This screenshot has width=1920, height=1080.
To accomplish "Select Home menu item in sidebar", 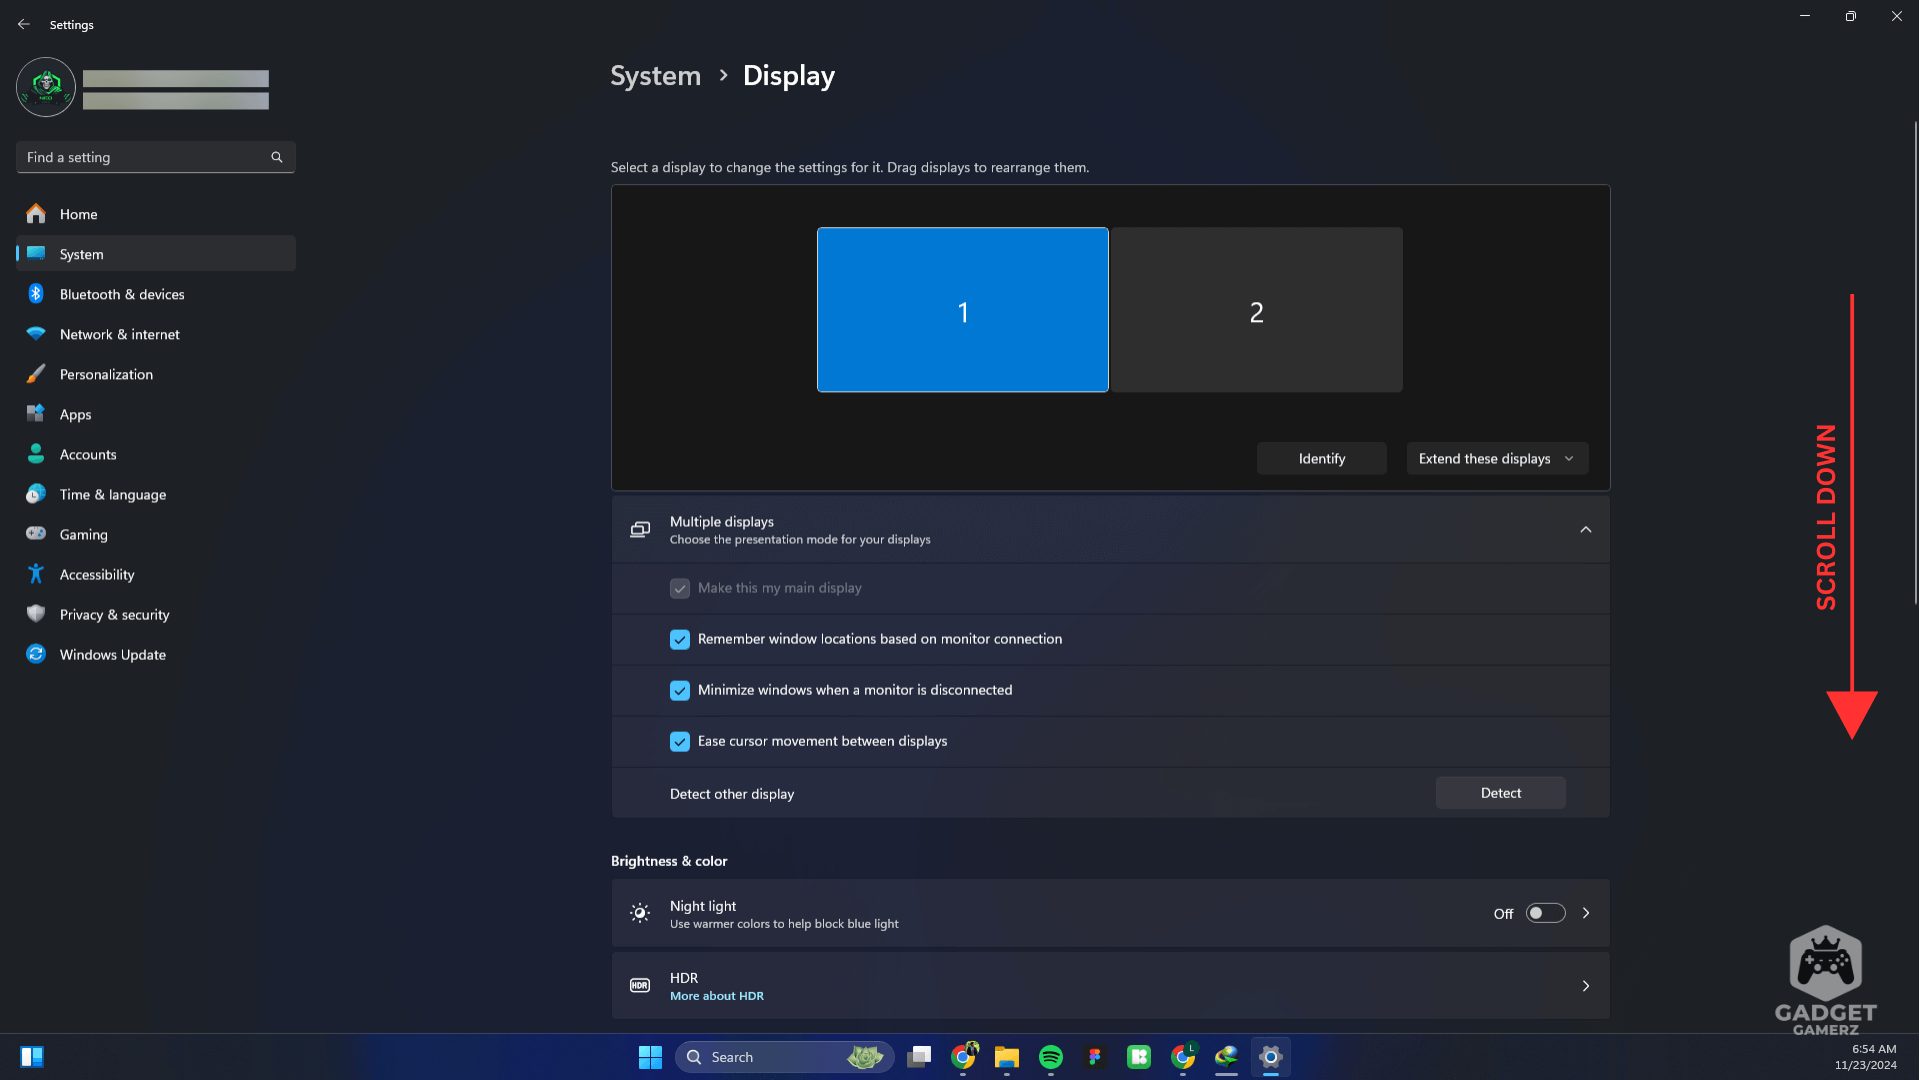I will [x=79, y=212].
